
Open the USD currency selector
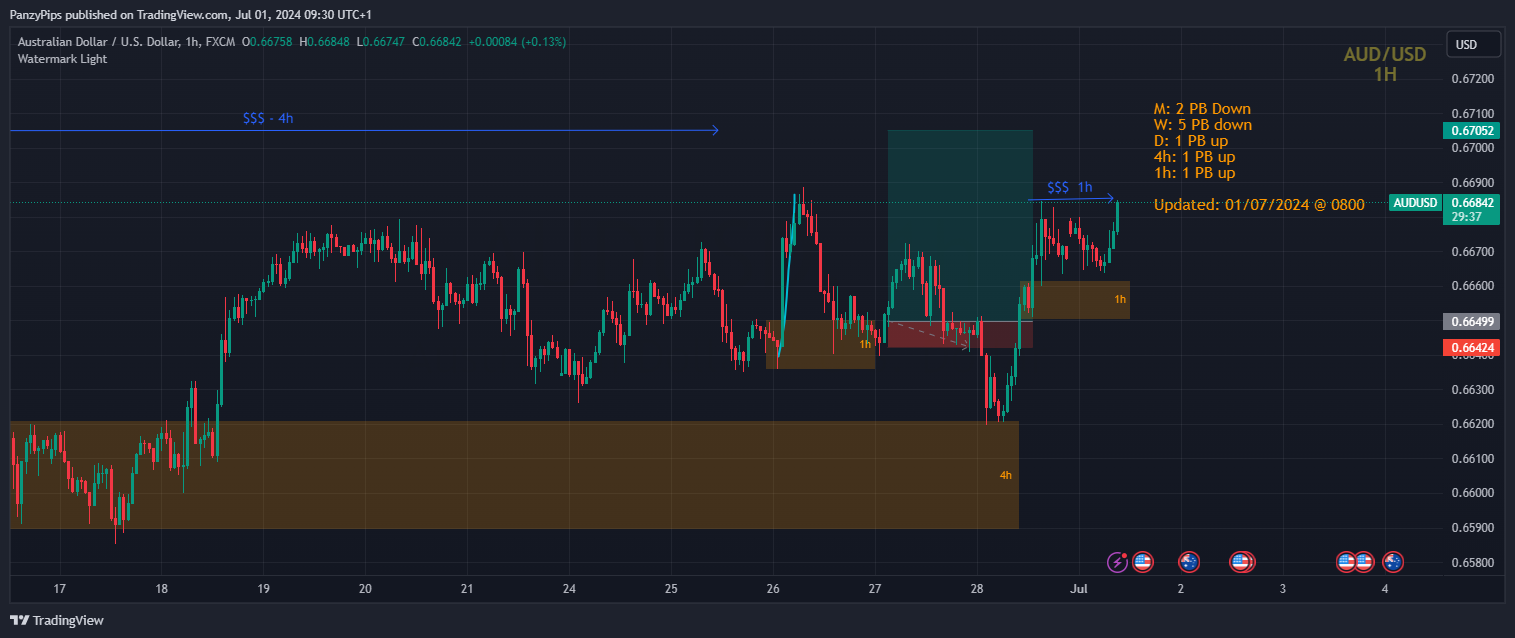click(1474, 44)
